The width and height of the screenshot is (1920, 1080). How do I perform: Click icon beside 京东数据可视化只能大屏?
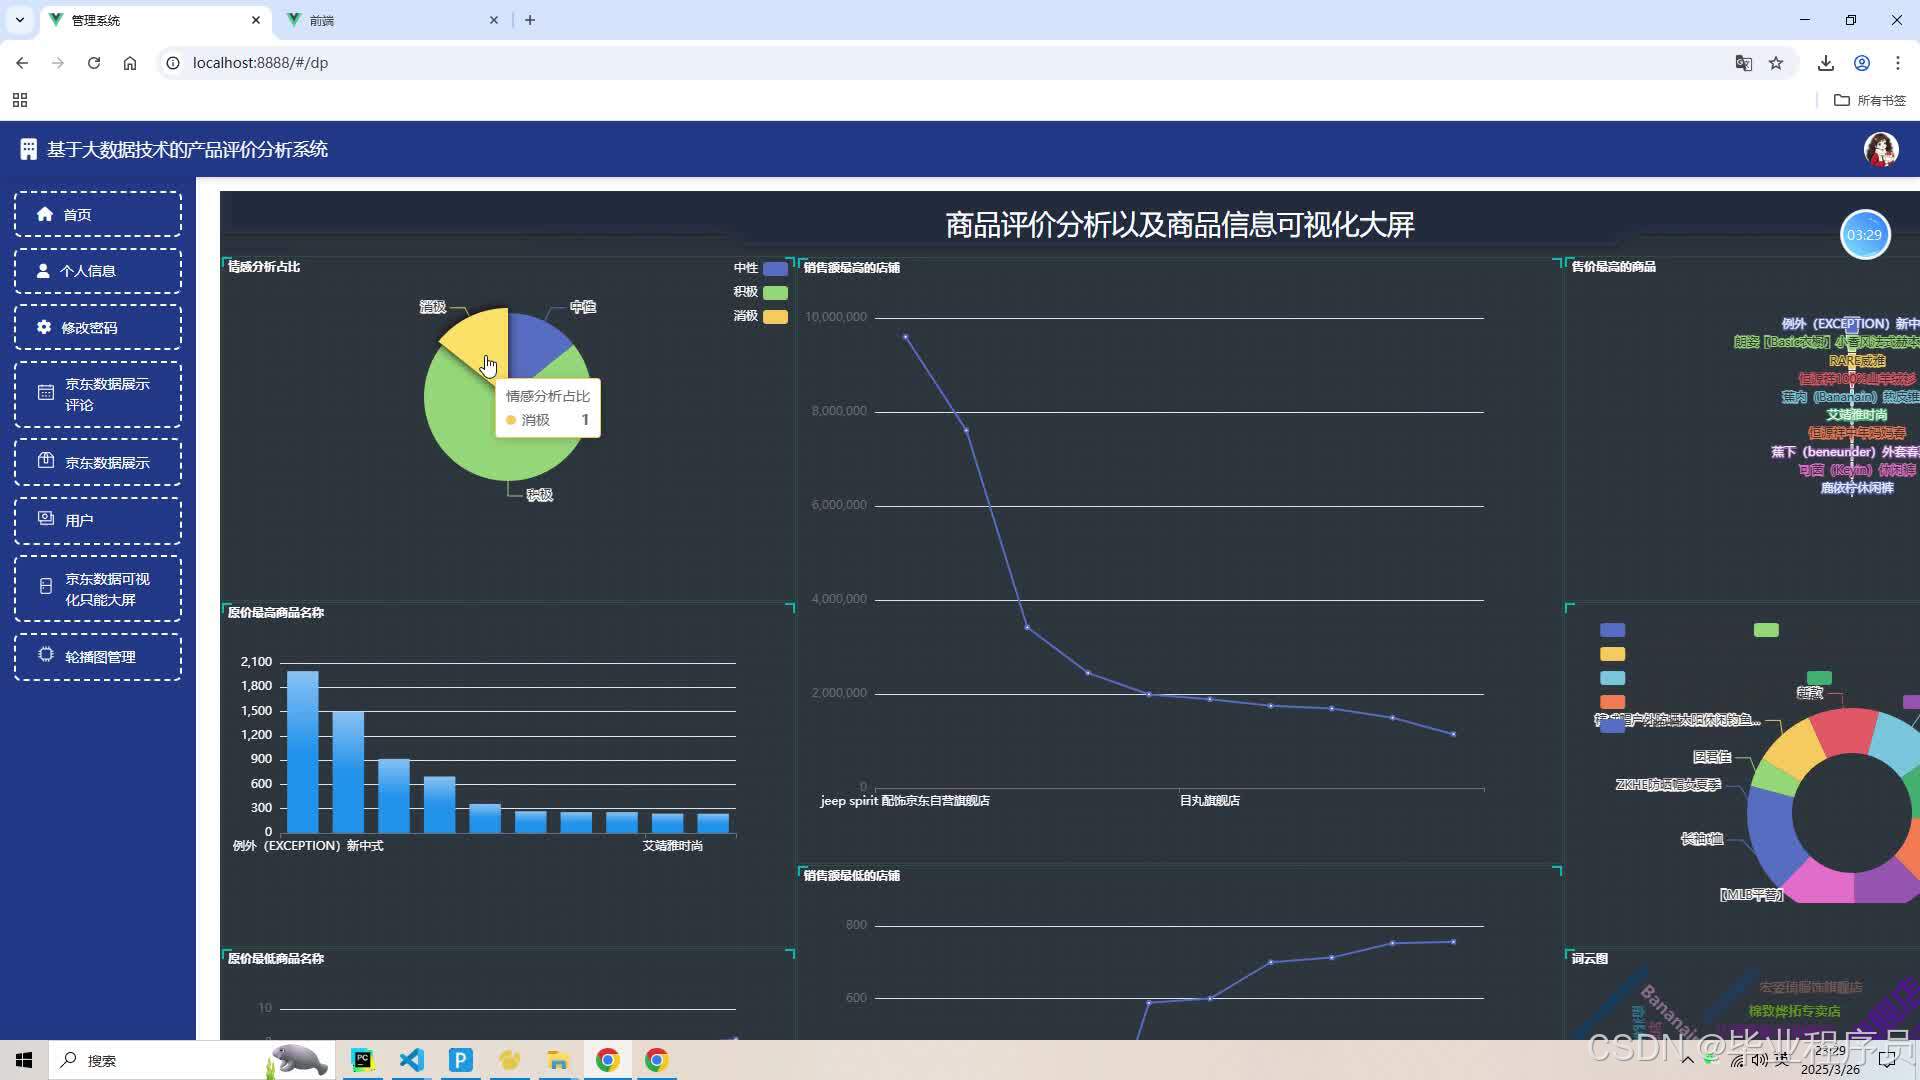click(x=45, y=587)
